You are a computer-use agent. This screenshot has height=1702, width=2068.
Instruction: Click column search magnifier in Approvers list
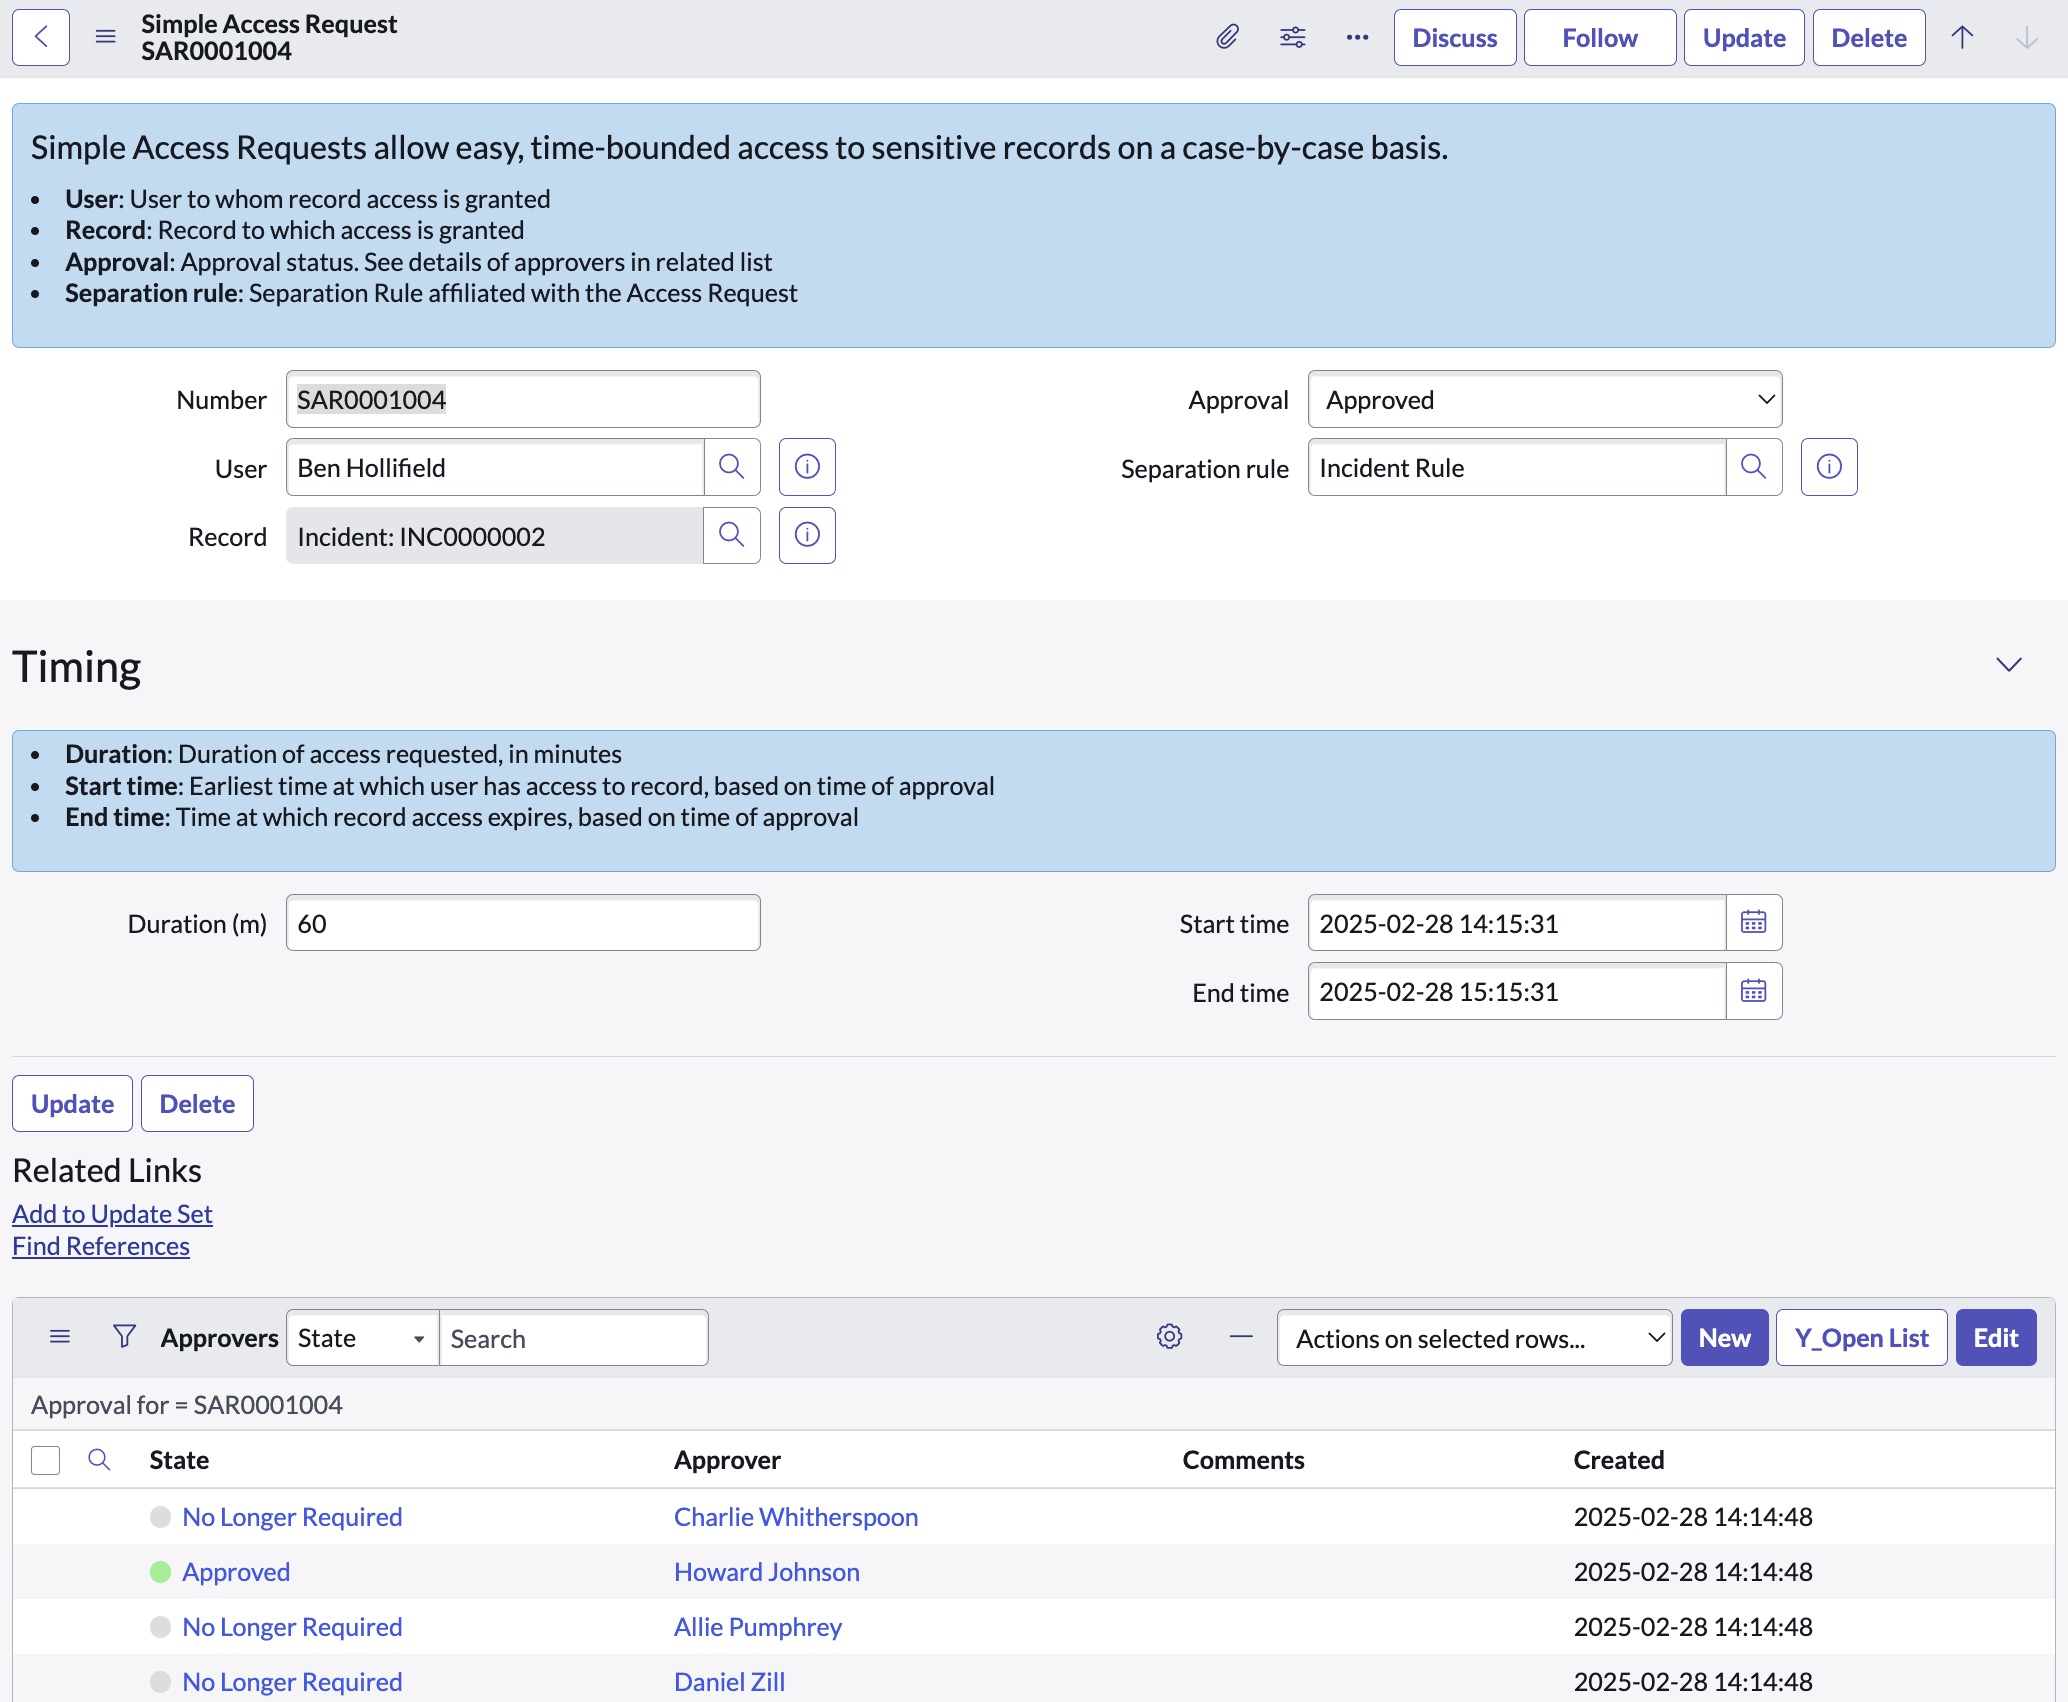99,1460
